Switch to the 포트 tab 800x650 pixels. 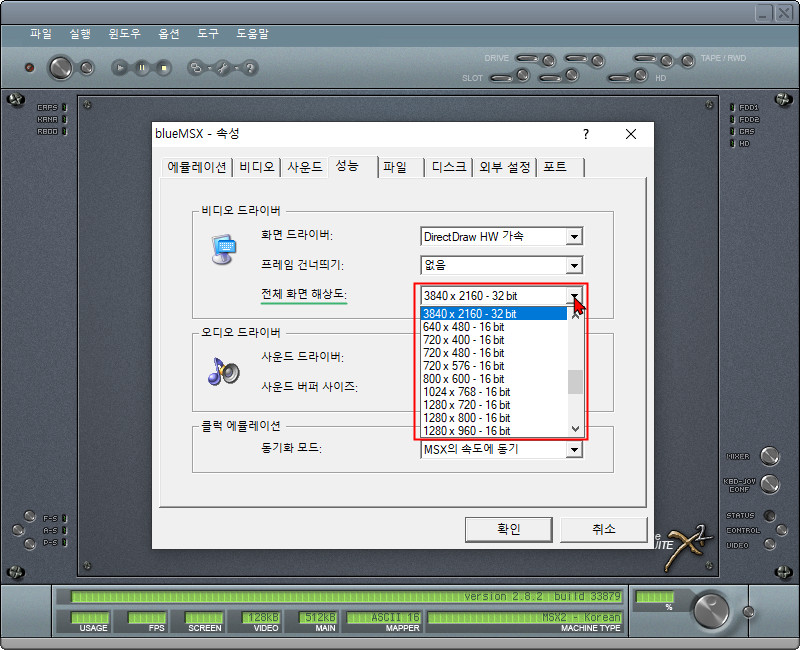pos(561,167)
